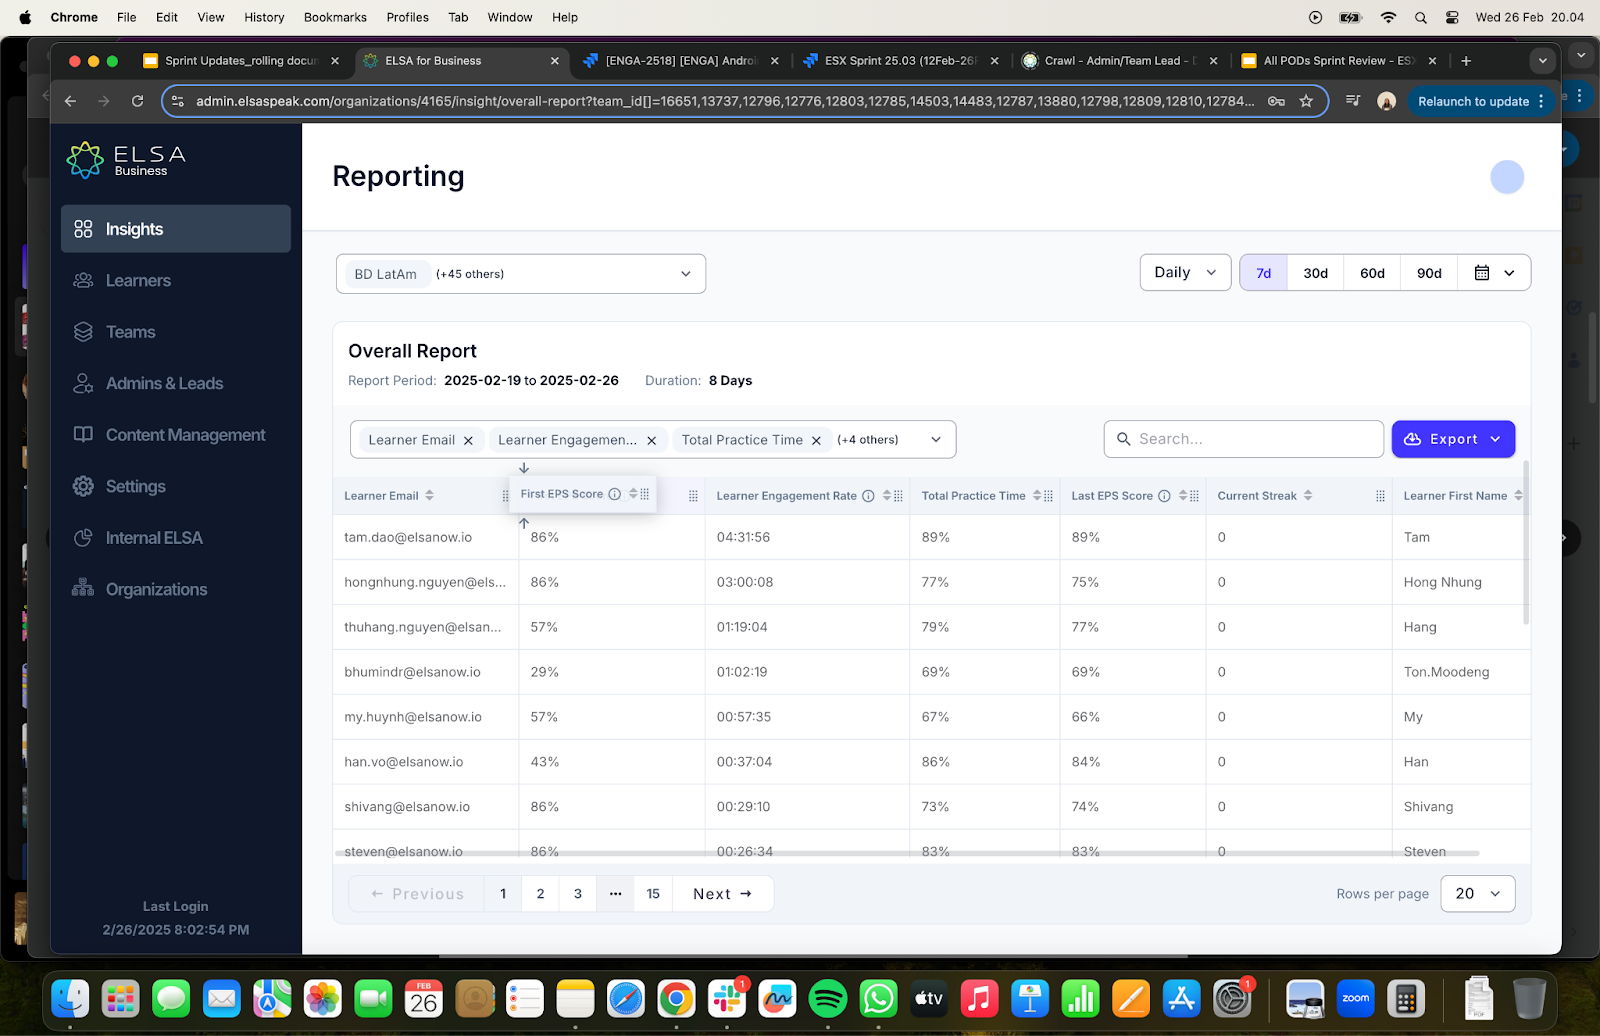Open the calendar date picker icon
The image size is (1600, 1036).
(1482, 273)
